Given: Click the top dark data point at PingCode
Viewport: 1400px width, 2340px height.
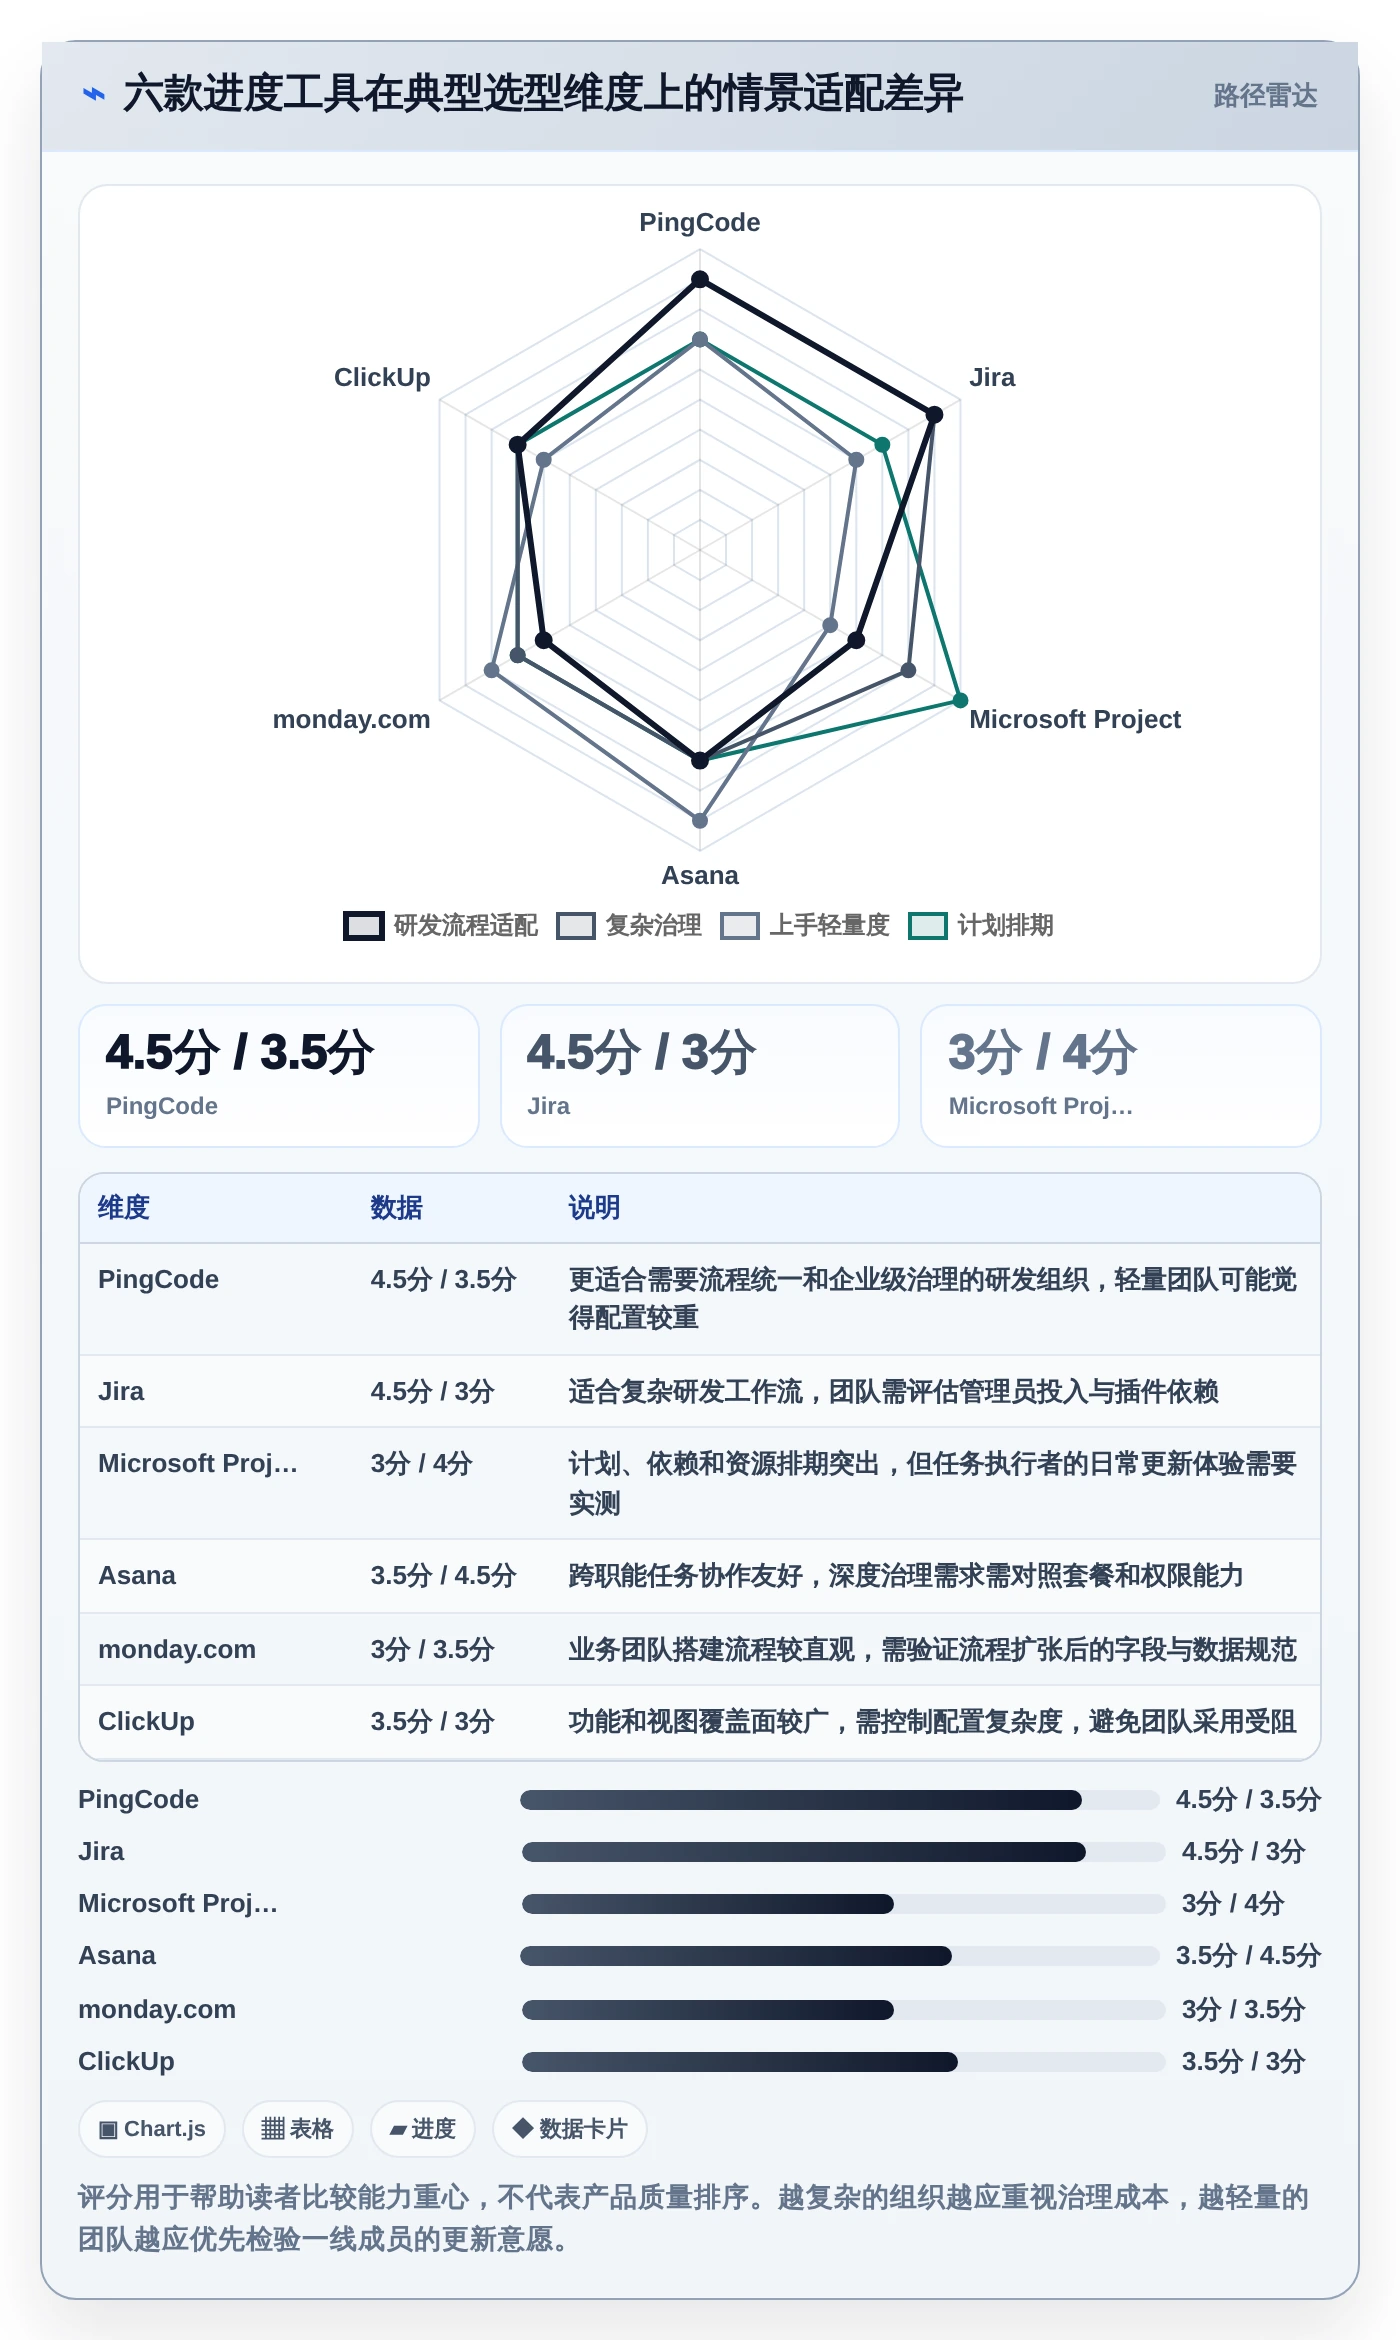Looking at the screenshot, I should point(700,279).
